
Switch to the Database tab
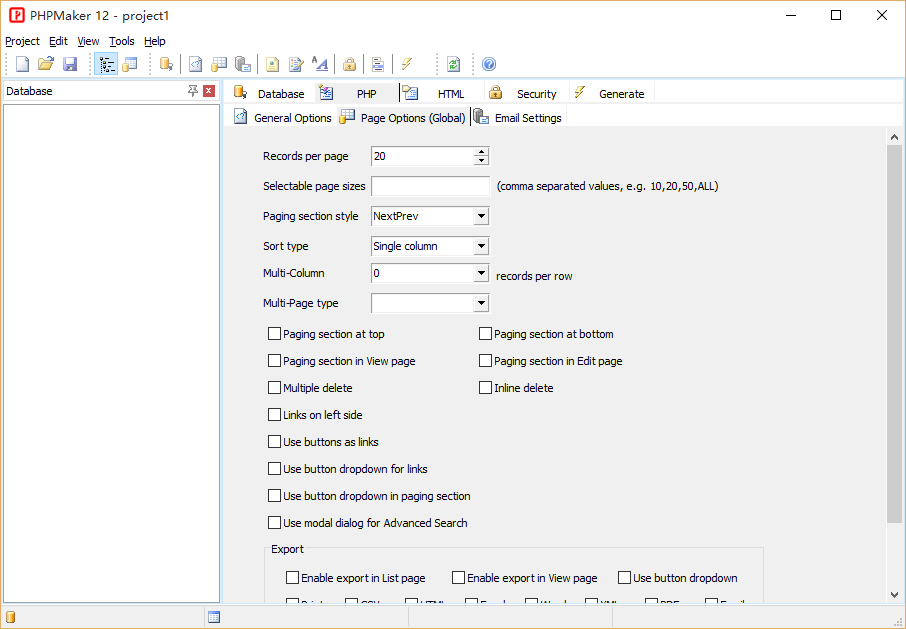pyautogui.click(x=269, y=94)
